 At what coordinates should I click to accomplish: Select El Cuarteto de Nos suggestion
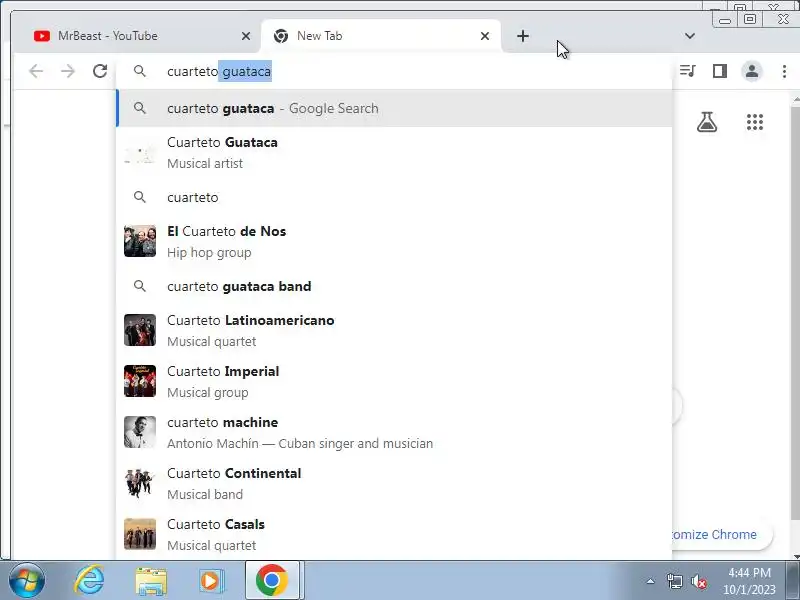(394, 241)
